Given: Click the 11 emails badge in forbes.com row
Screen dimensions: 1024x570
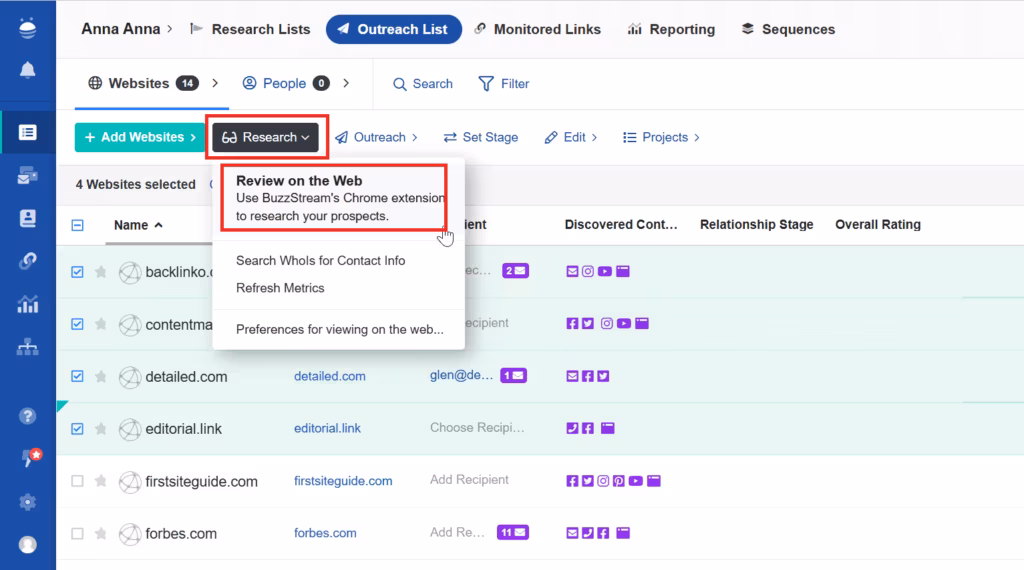Looking at the screenshot, I should coord(513,532).
